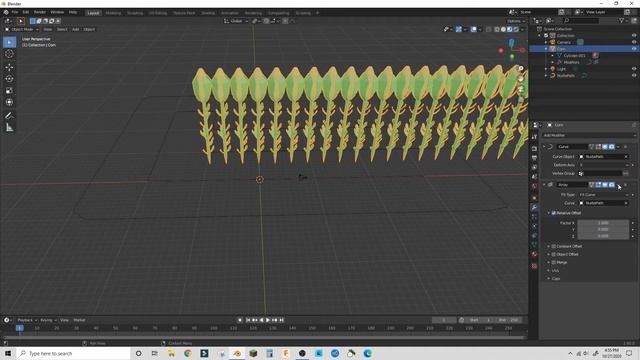Click the Blender logo in menu bar
The height and width of the screenshot is (360, 640).
pos(6,12)
